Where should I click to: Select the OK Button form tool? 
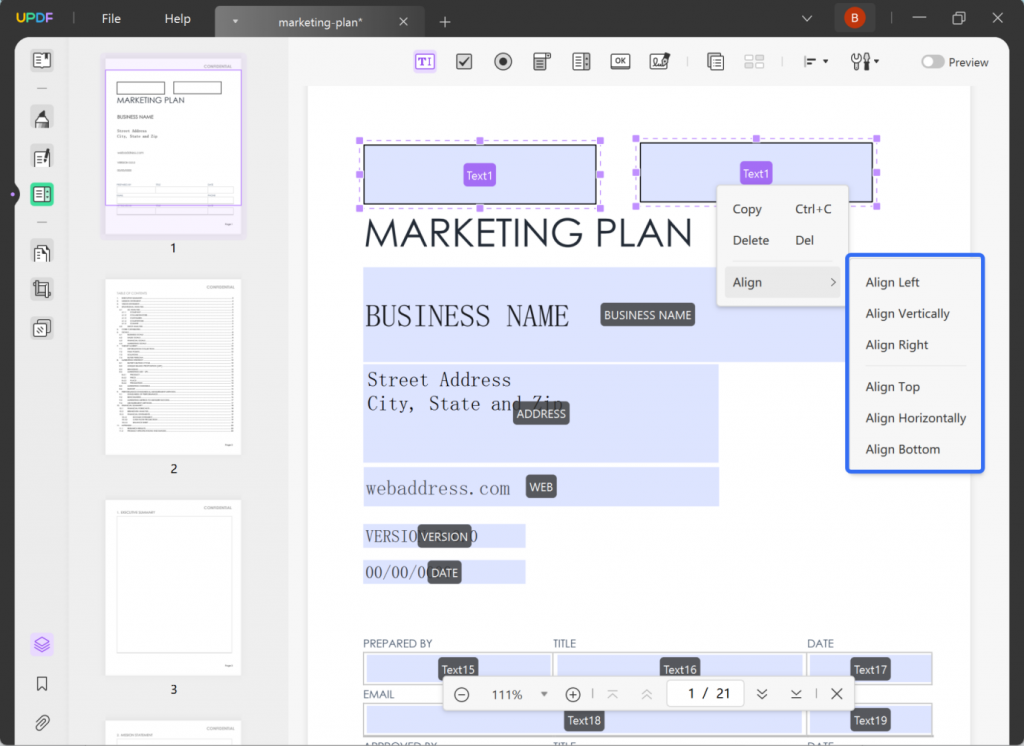pyautogui.click(x=620, y=61)
